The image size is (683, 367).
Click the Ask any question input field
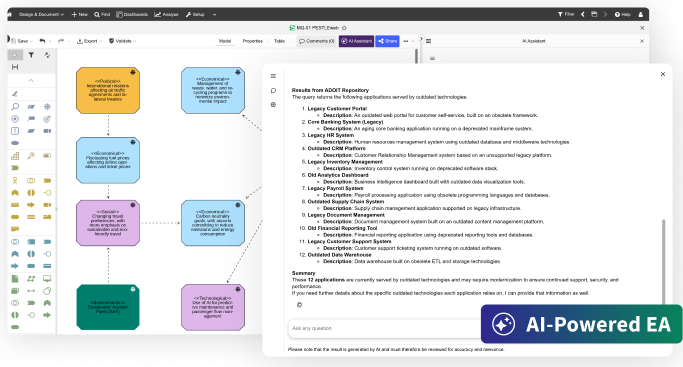(385, 328)
